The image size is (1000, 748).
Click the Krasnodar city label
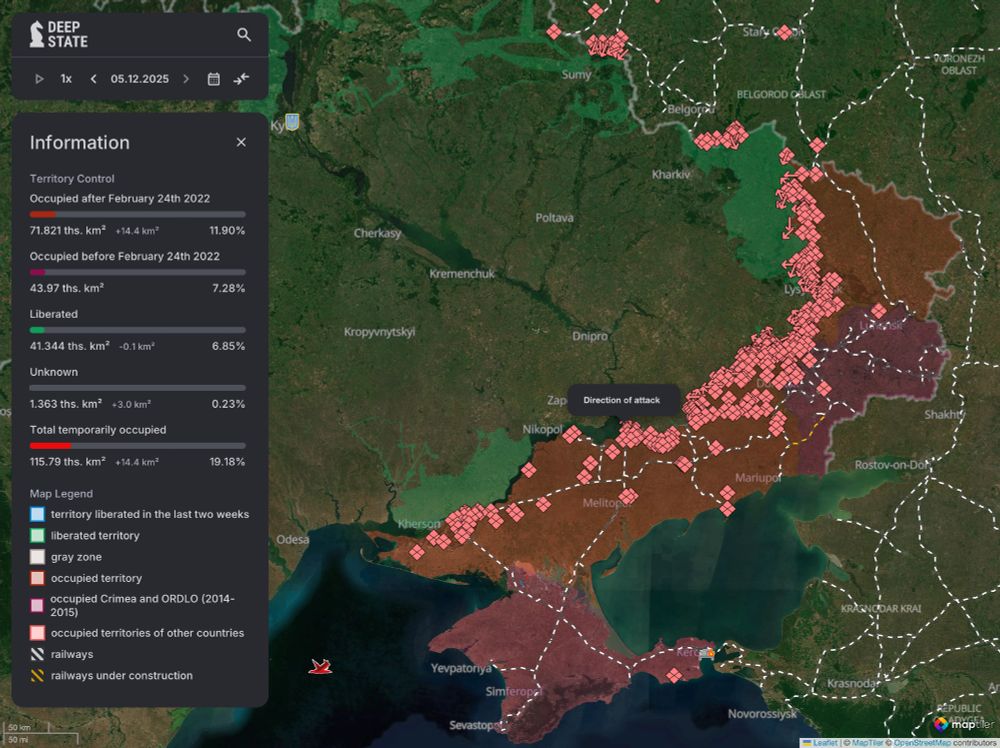[x=853, y=683]
